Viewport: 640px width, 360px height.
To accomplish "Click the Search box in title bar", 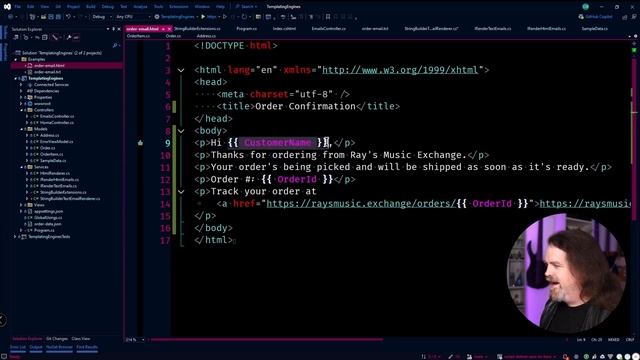I will [x=247, y=7].
